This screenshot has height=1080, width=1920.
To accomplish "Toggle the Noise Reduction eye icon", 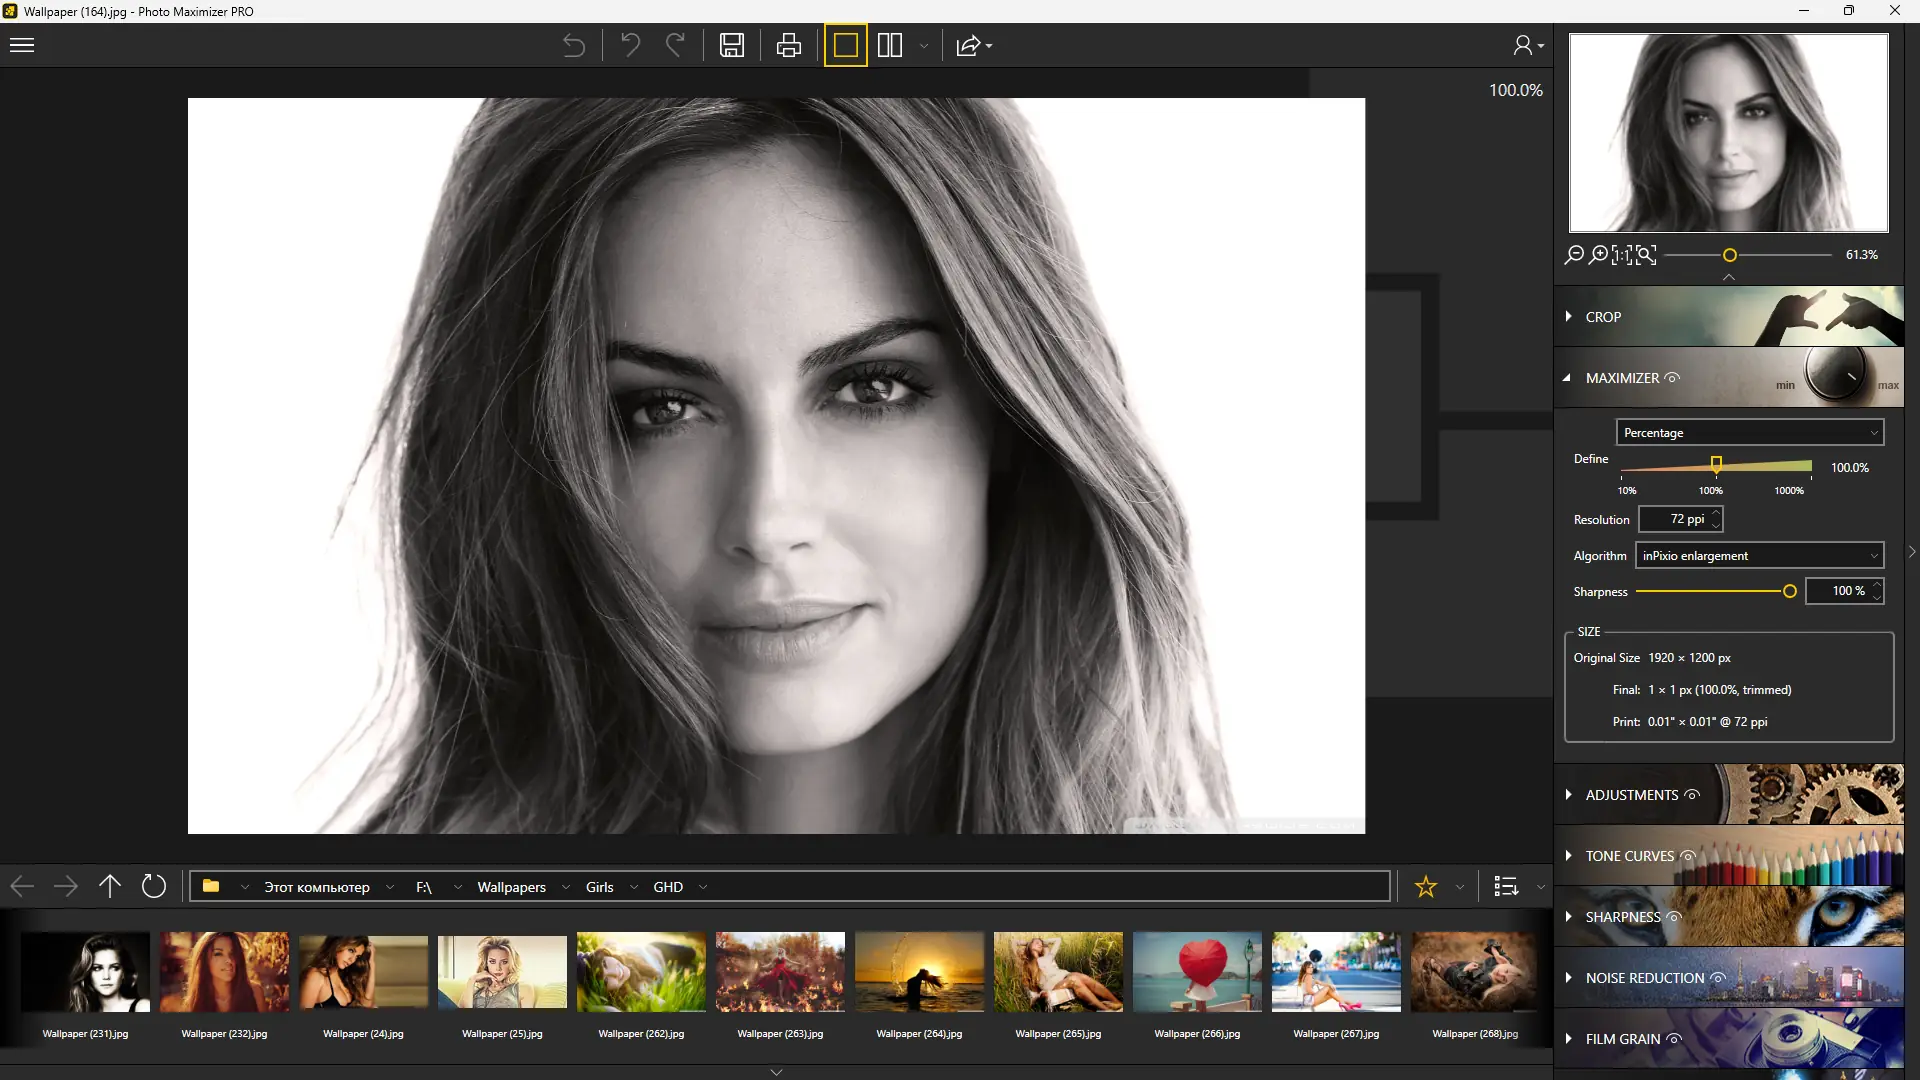I will pos(1718,978).
